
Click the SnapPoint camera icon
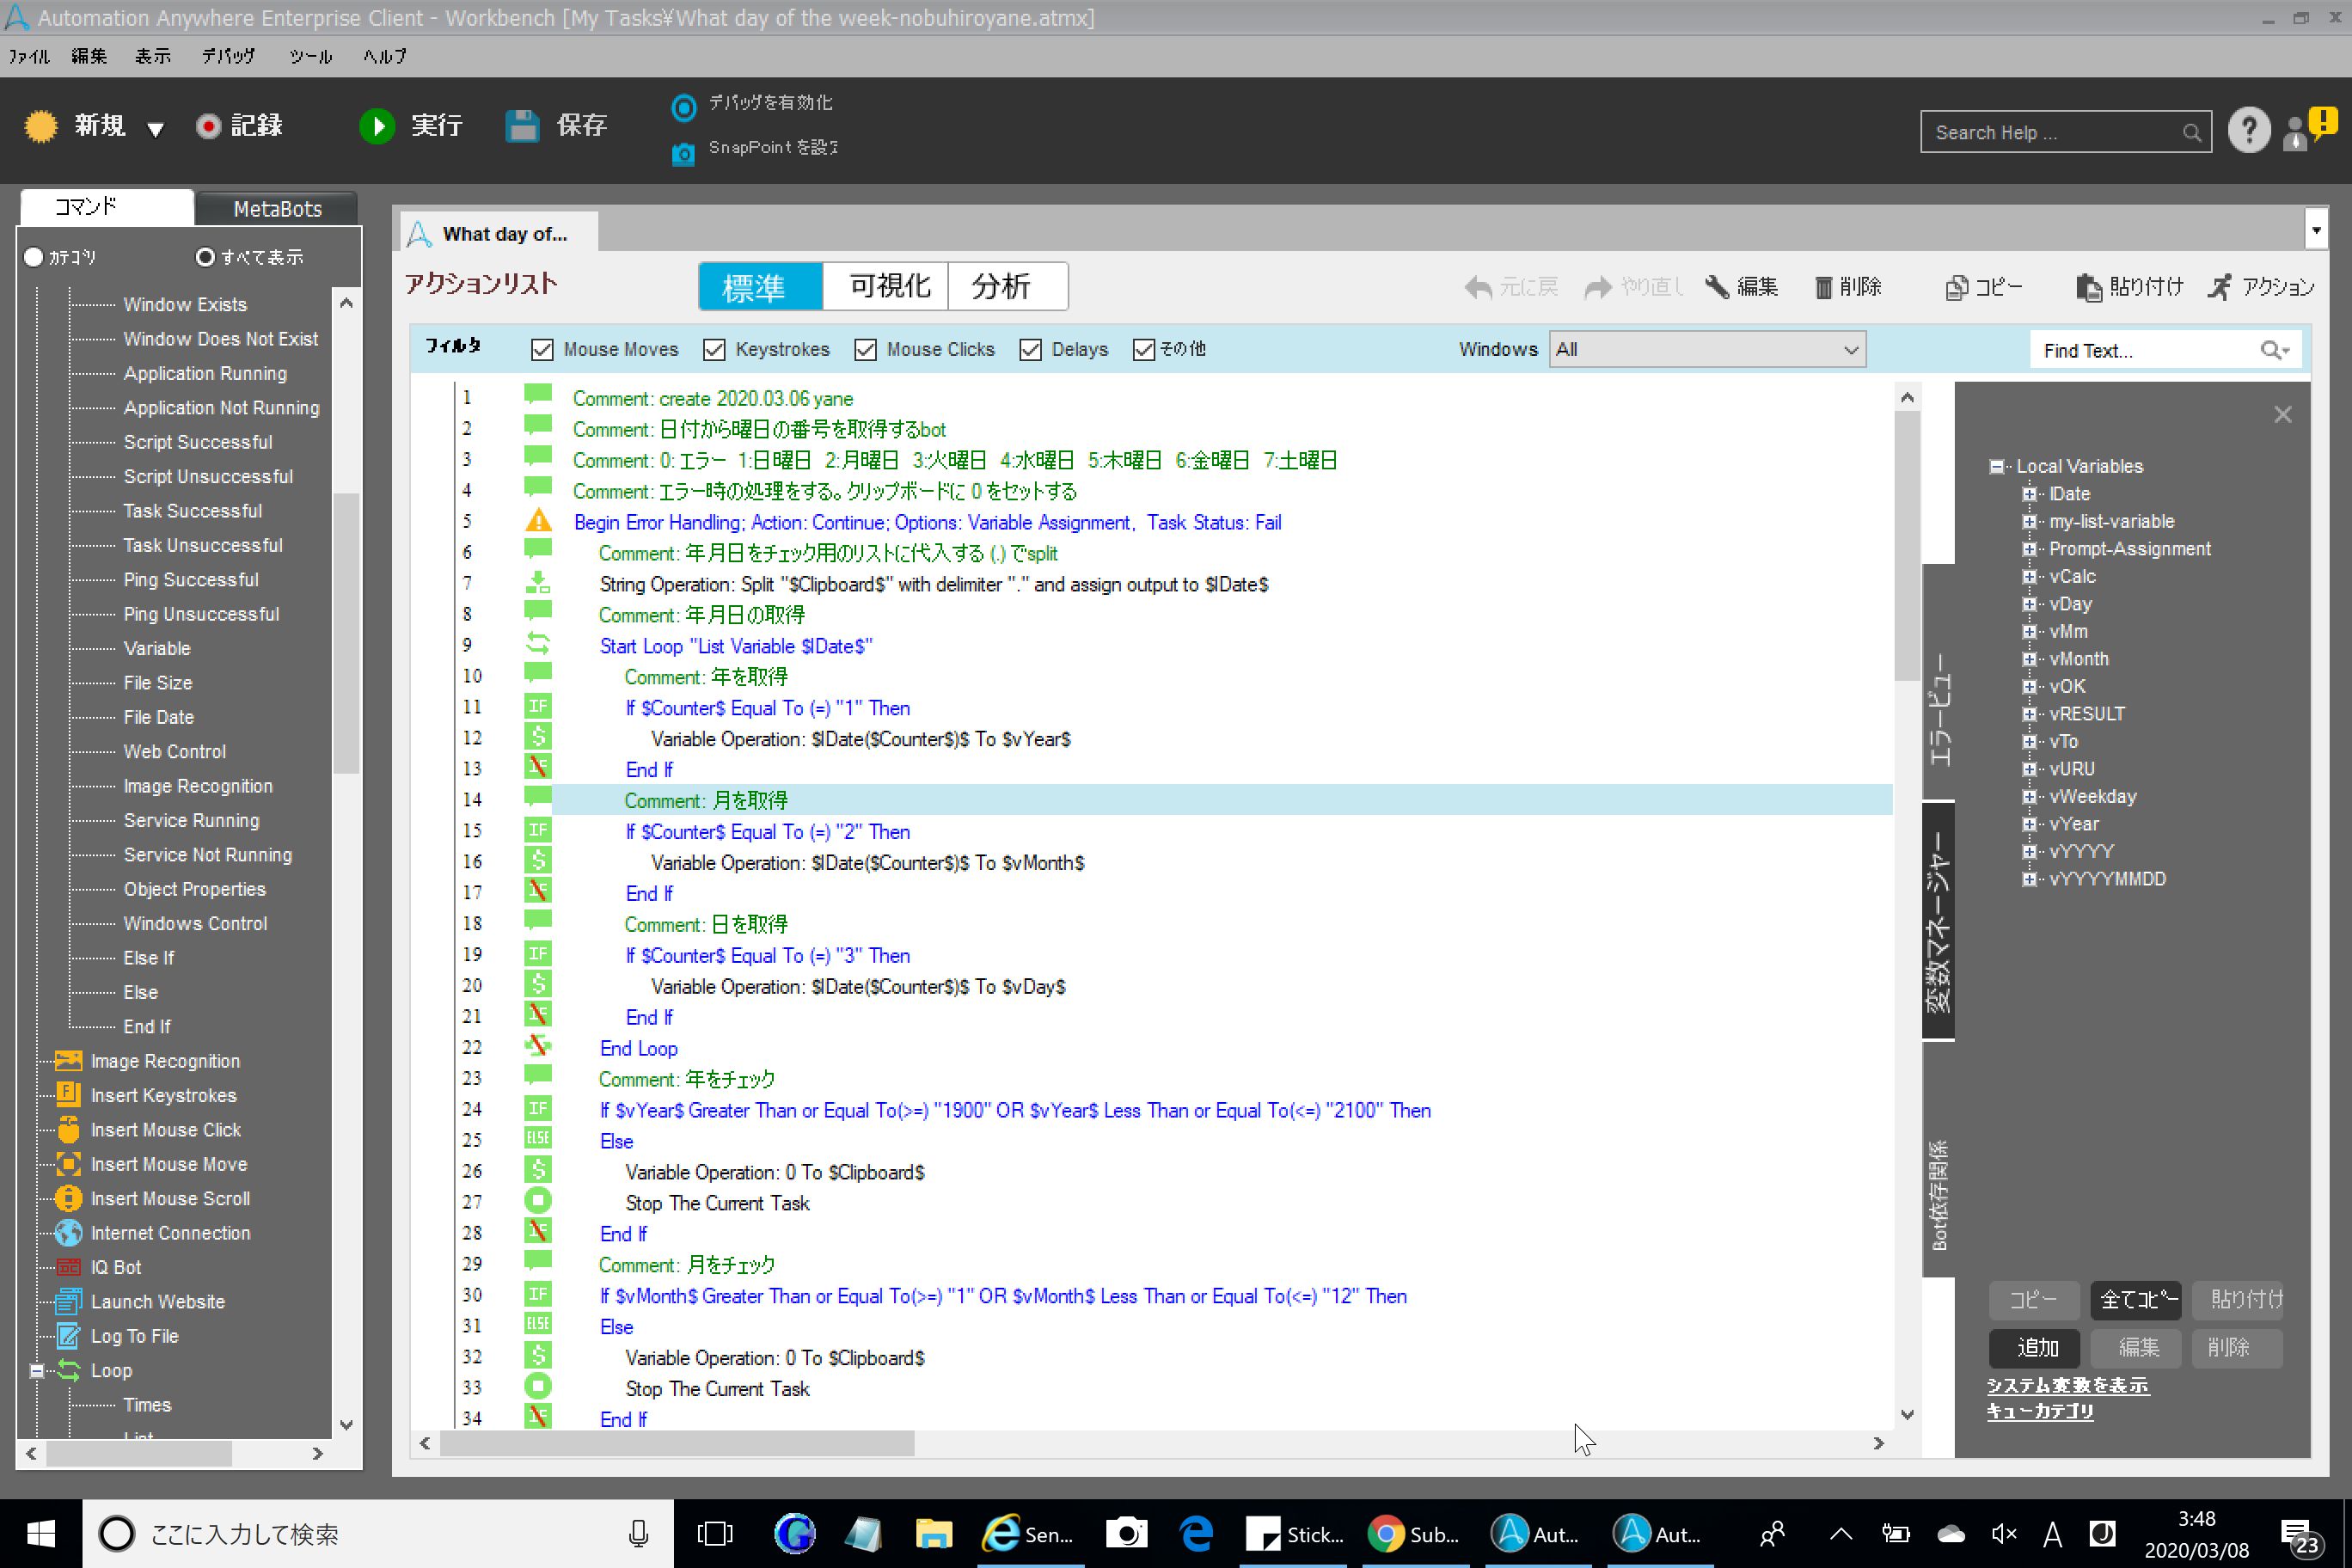click(x=683, y=154)
